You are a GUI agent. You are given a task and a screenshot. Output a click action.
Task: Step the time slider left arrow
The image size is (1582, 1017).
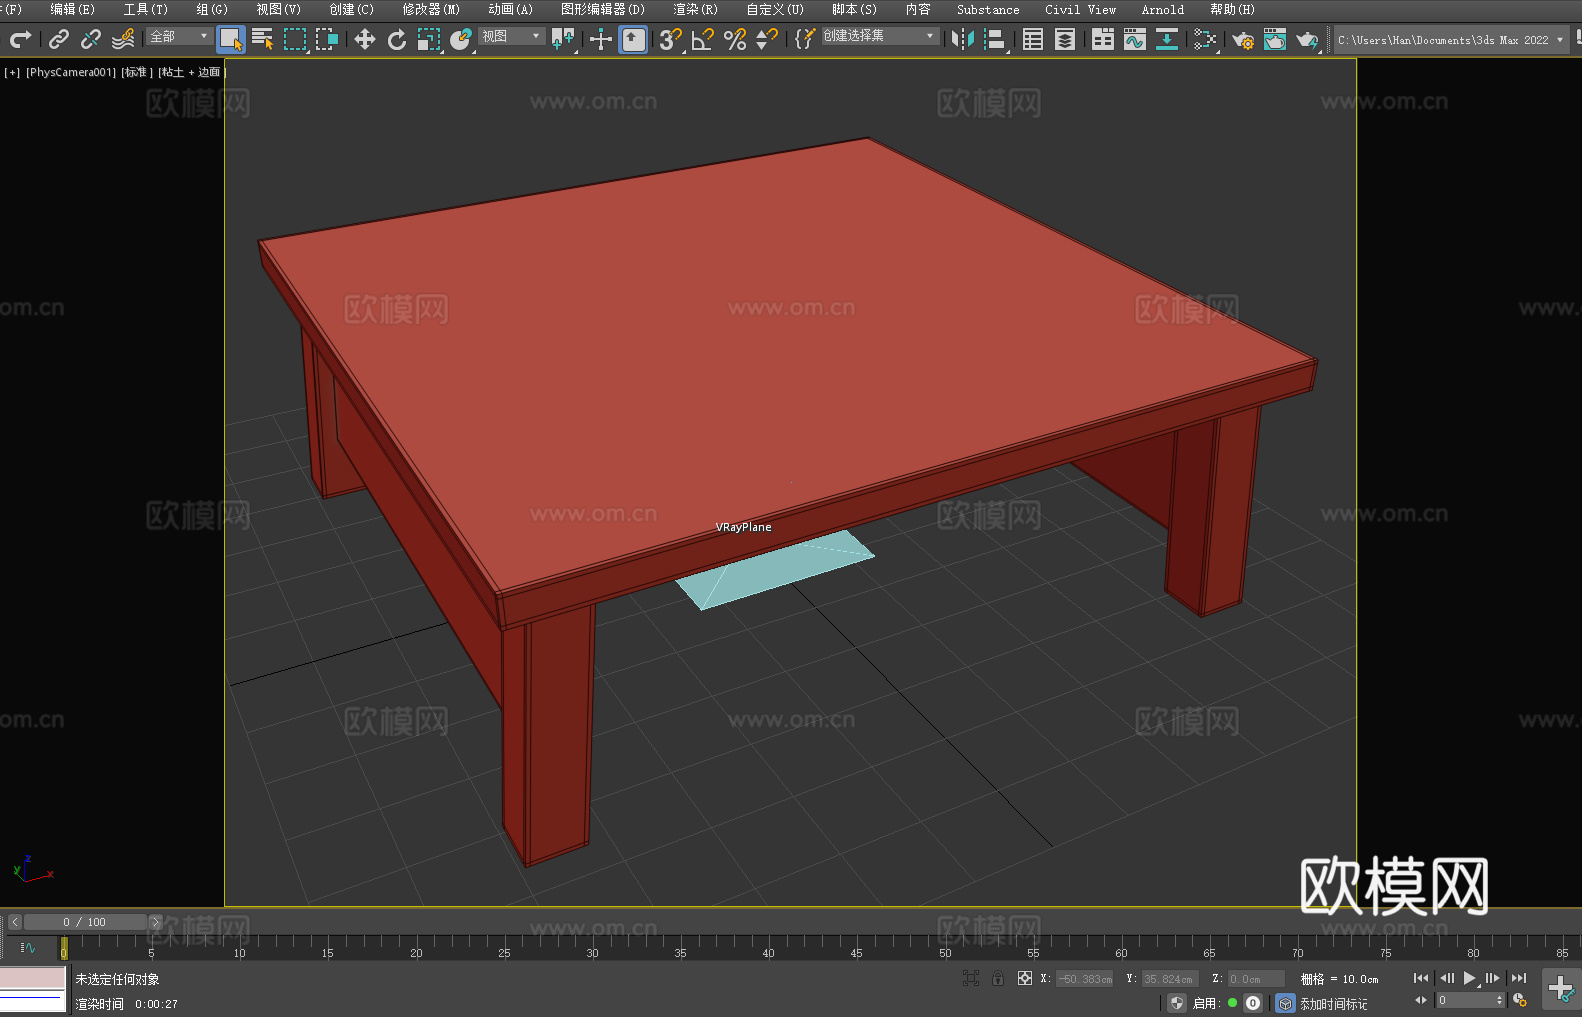pos(15,922)
